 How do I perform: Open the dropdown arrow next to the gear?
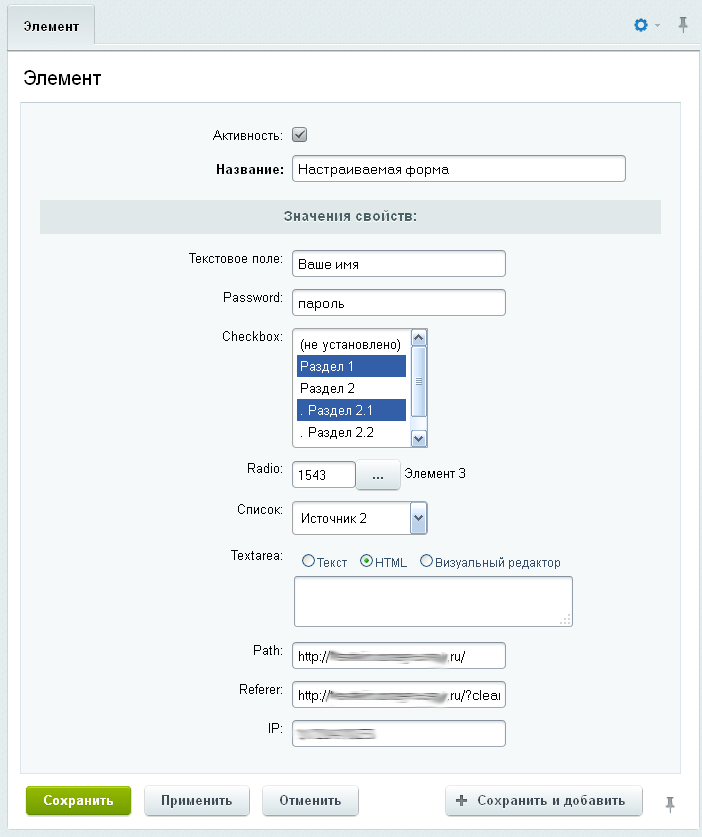pos(657,26)
